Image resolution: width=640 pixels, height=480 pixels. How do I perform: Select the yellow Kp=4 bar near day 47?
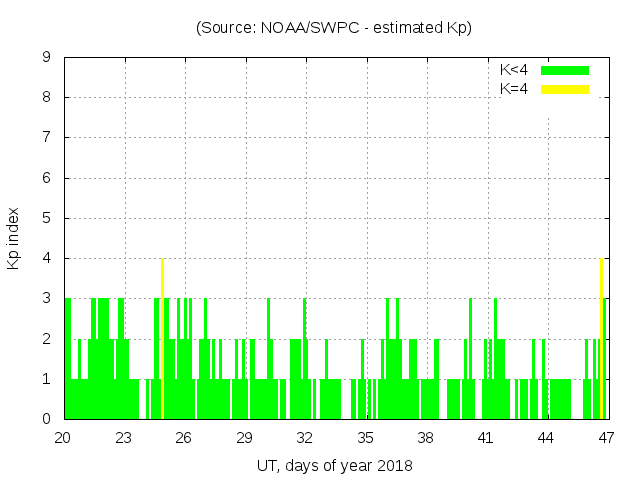click(x=601, y=338)
